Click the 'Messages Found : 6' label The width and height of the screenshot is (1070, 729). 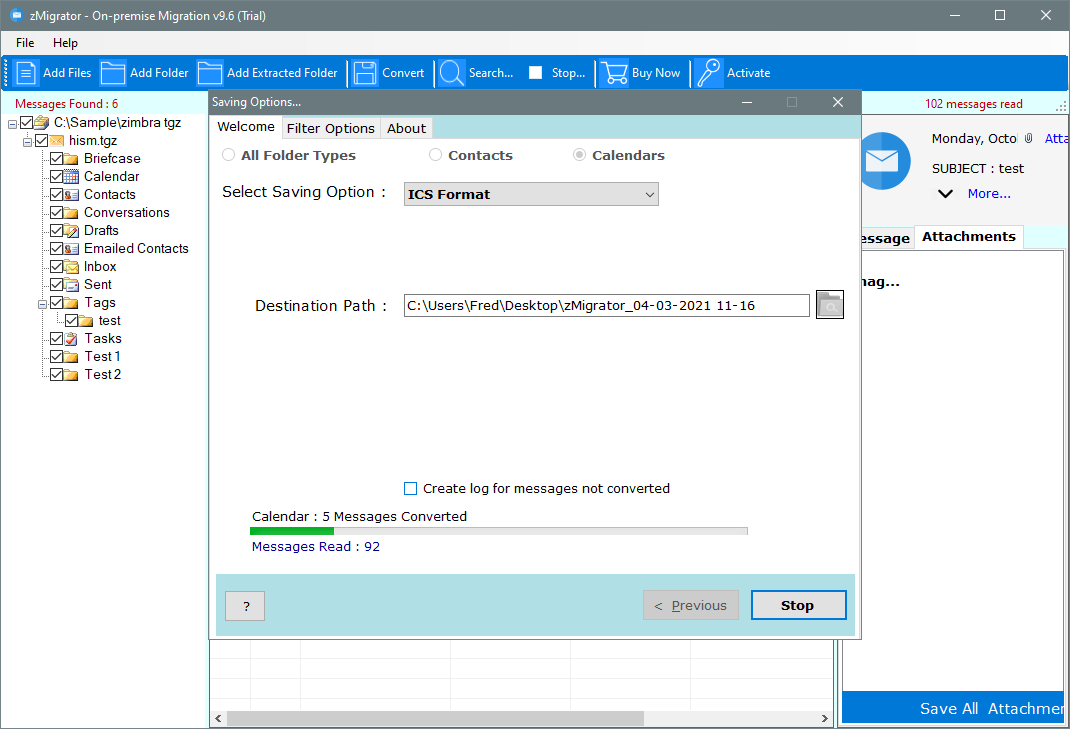pos(66,104)
